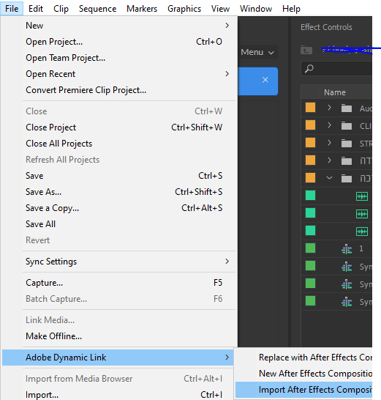The image size is (381, 400).
Task: Select Open Team Project
Action: [x=119, y=58]
